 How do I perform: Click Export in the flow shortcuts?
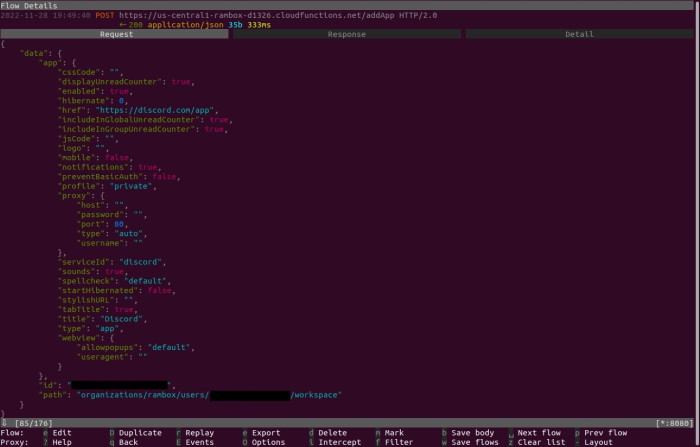click(x=266, y=432)
